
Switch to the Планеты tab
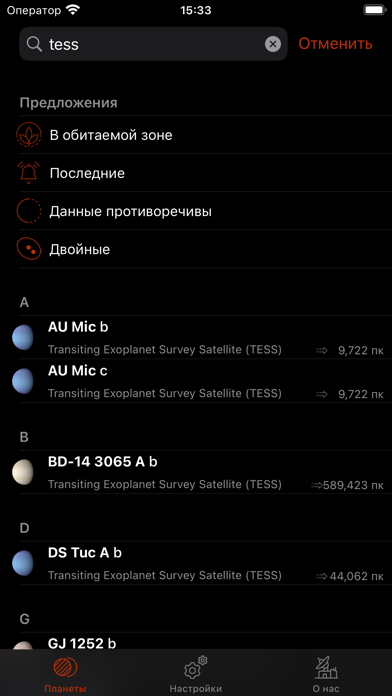pyautogui.click(x=65, y=674)
